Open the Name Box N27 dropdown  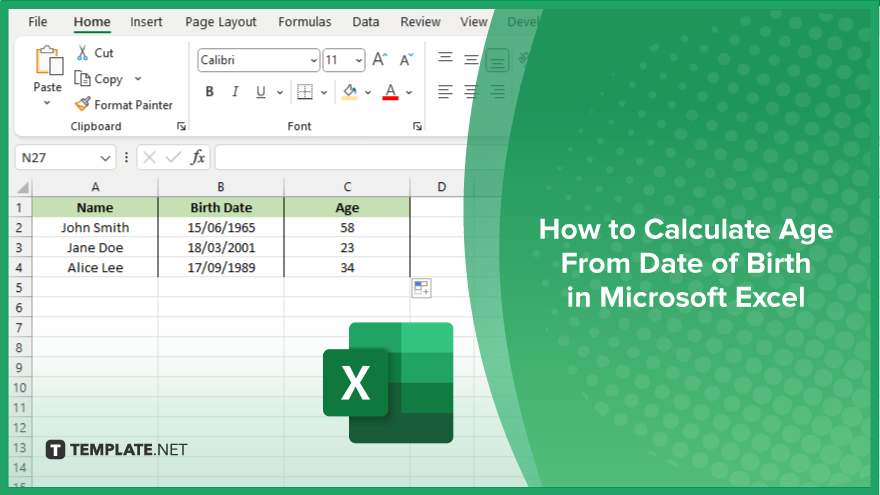pyautogui.click(x=105, y=158)
